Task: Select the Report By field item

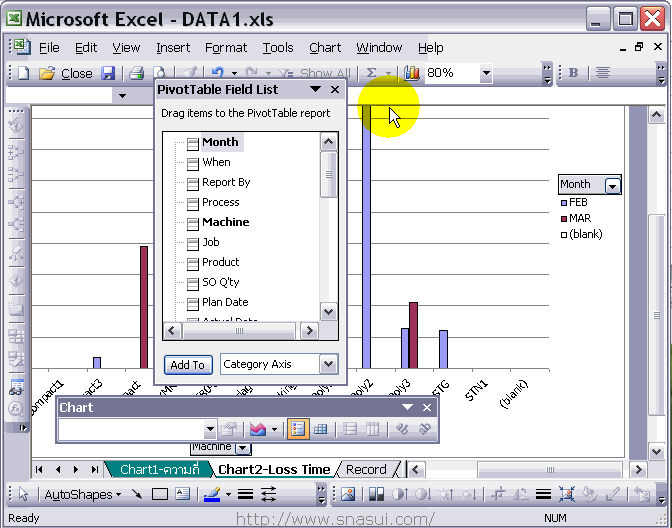Action: 226,182
